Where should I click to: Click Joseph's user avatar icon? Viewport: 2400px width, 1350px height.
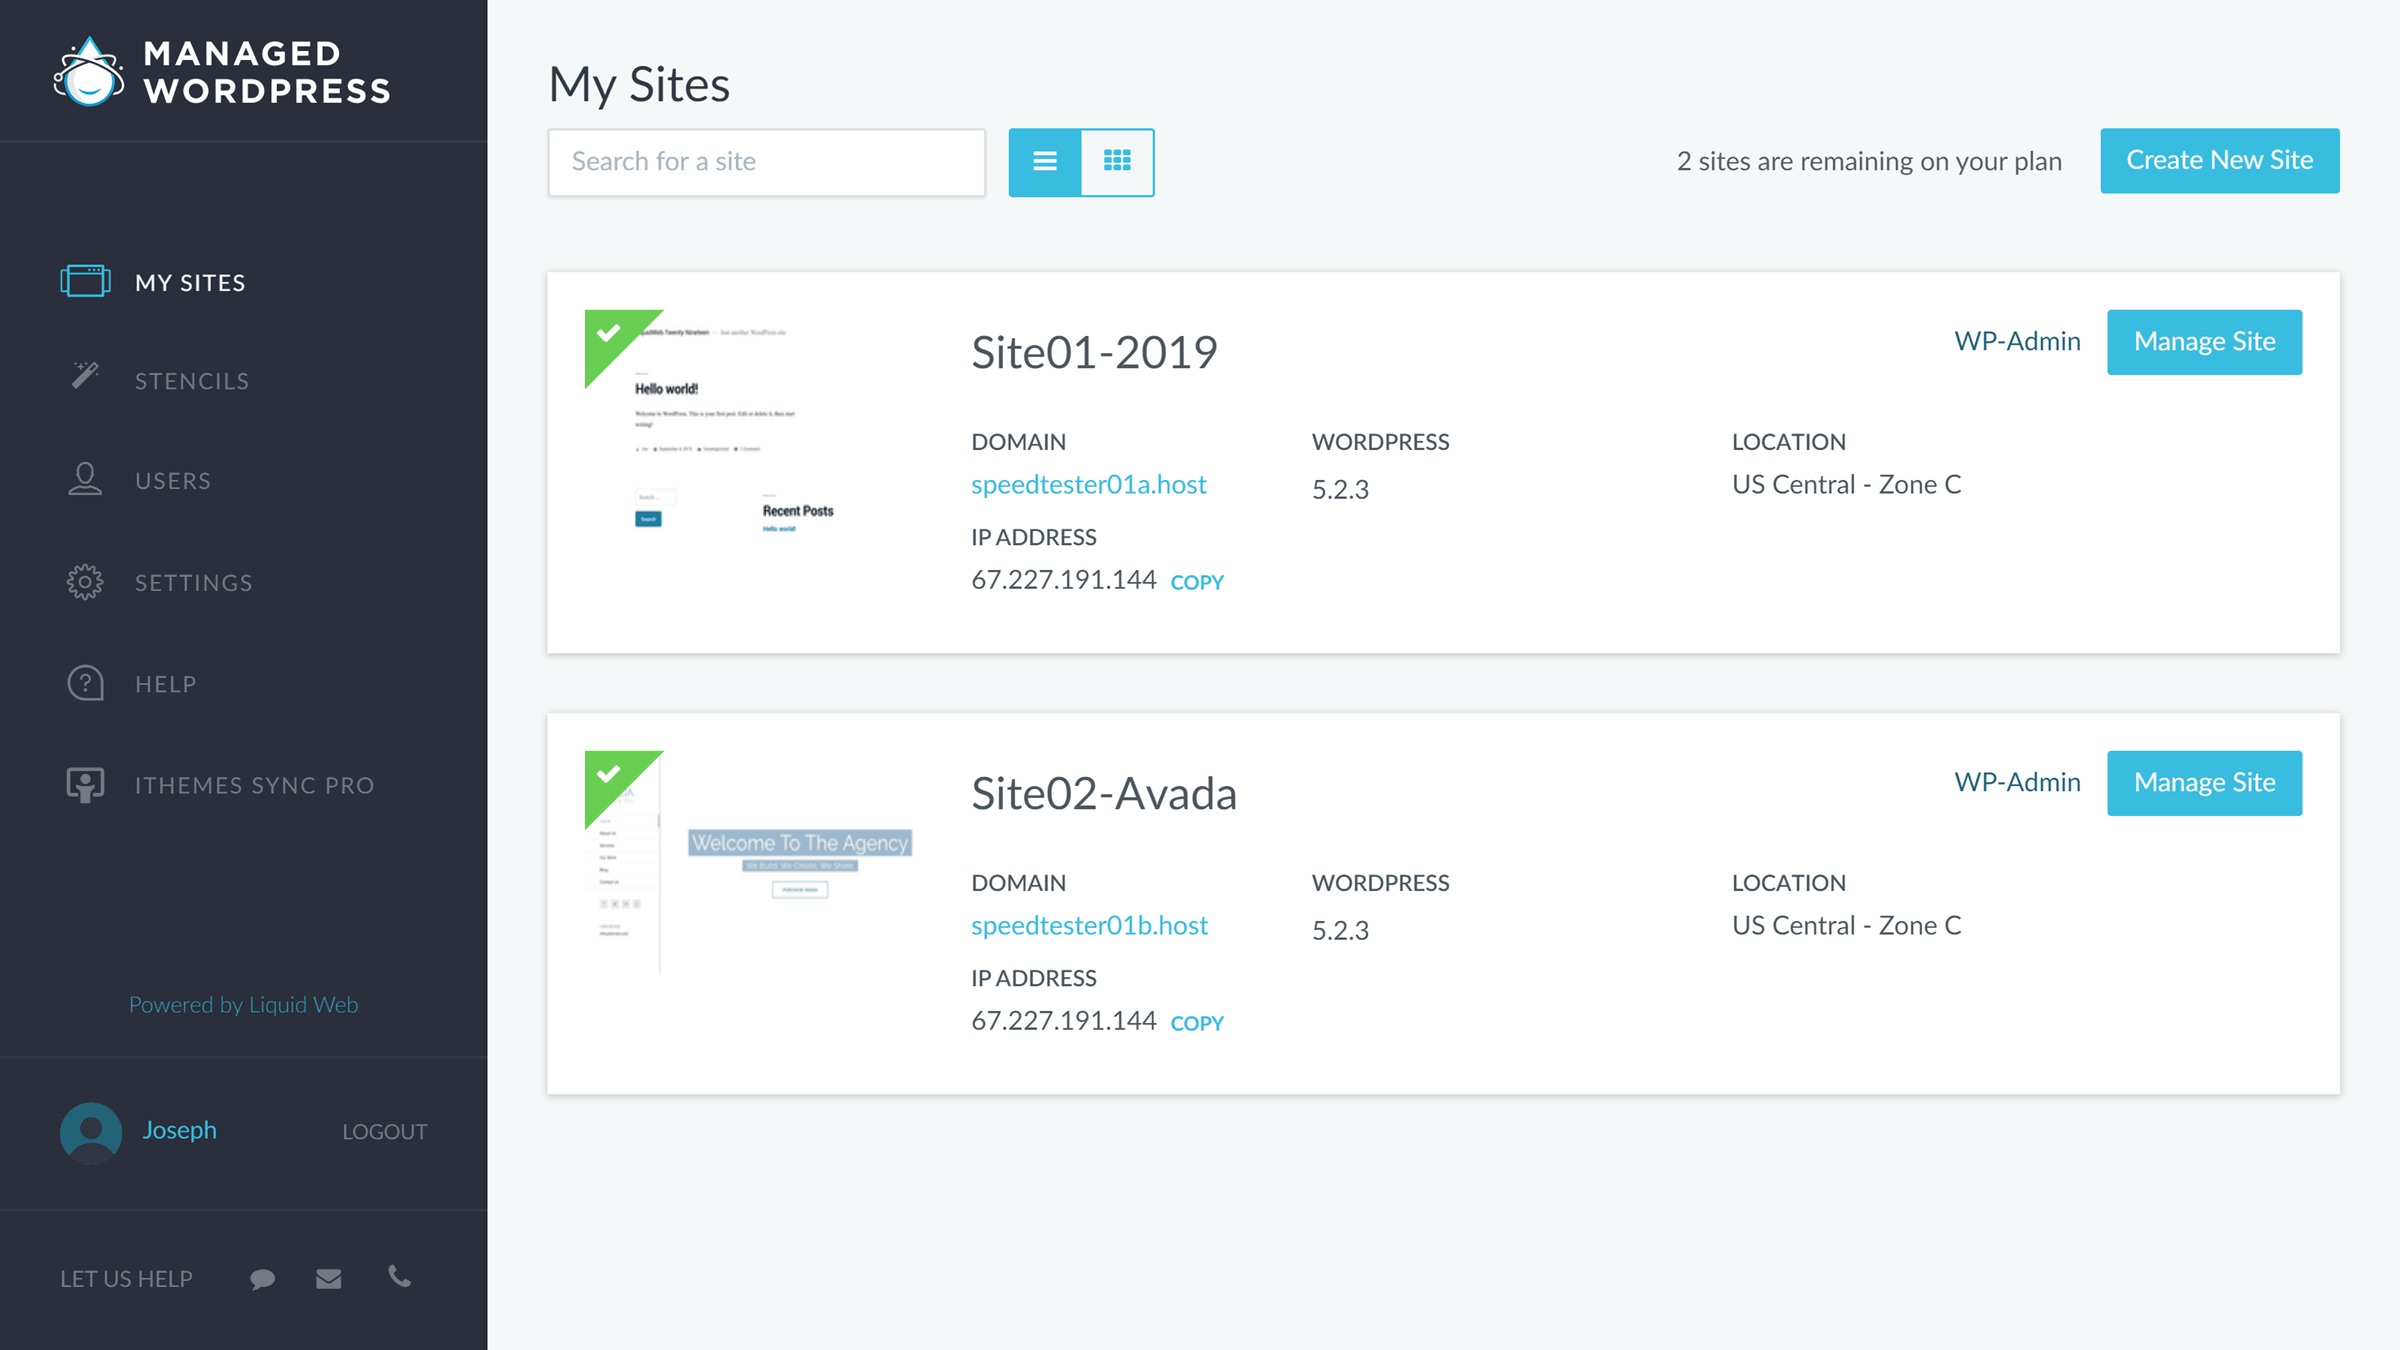91,1133
